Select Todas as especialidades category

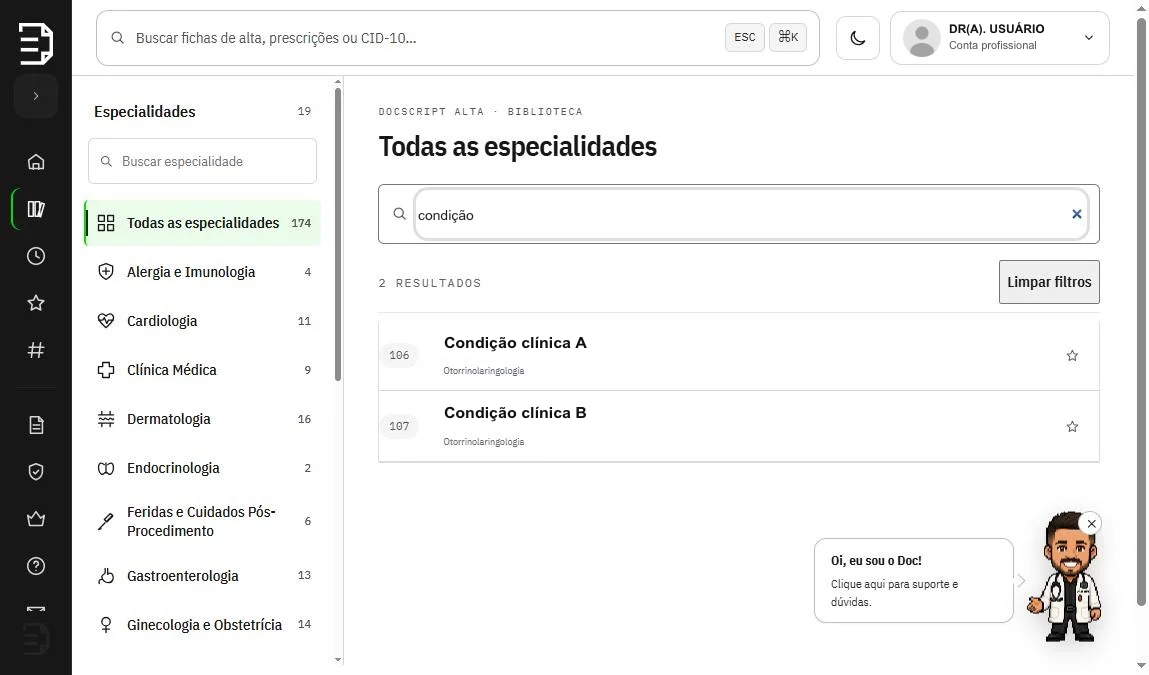pos(203,223)
